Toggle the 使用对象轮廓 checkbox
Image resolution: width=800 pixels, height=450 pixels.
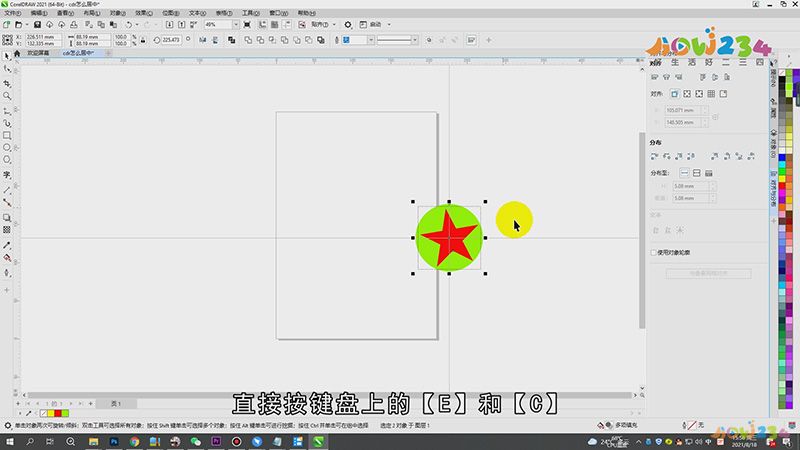pos(654,253)
